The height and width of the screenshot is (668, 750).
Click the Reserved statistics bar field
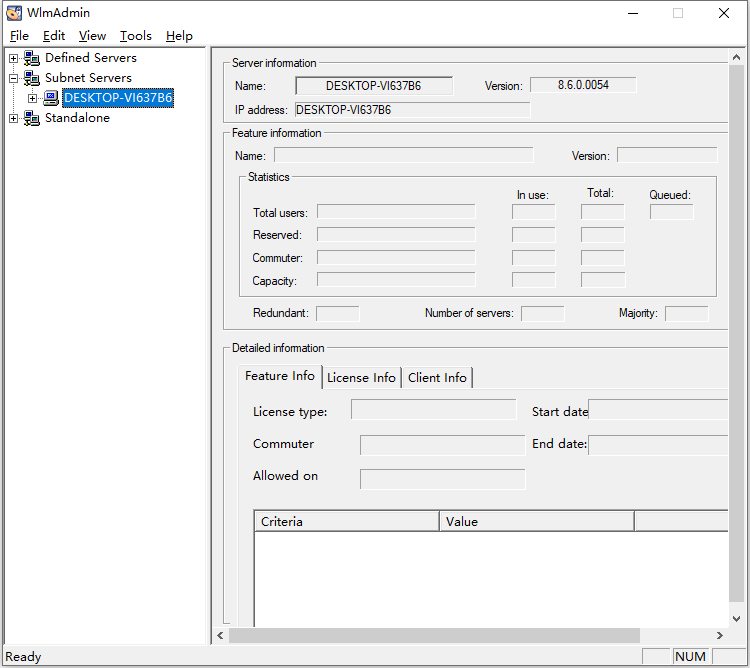click(x=396, y=234)
